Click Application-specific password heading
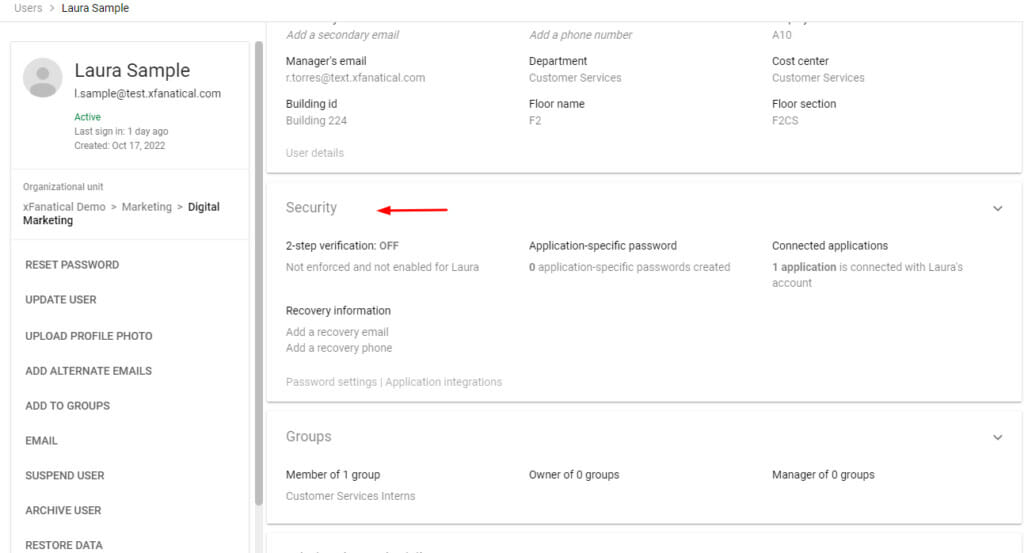 pyautogui.click(x=603, y=245)
